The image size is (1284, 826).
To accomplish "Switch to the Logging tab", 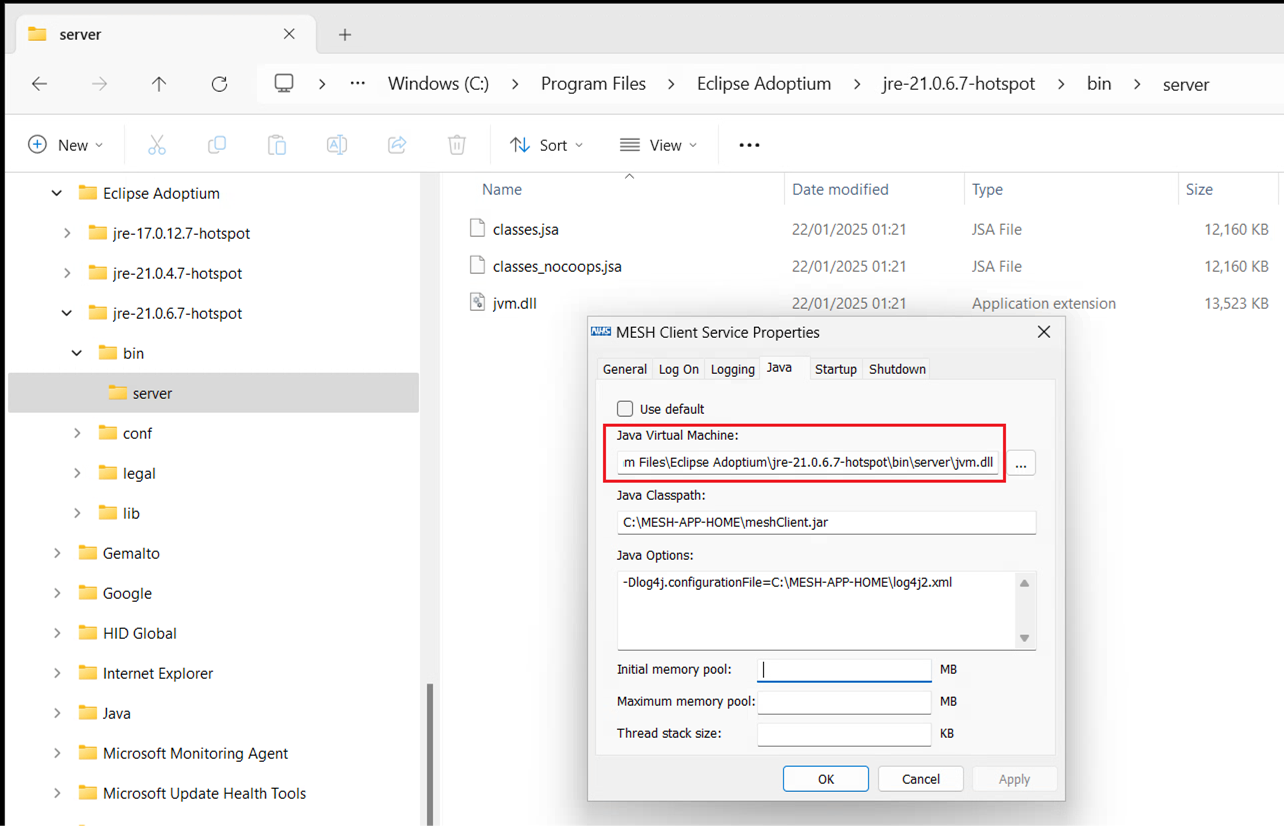I will click(733, 369).
